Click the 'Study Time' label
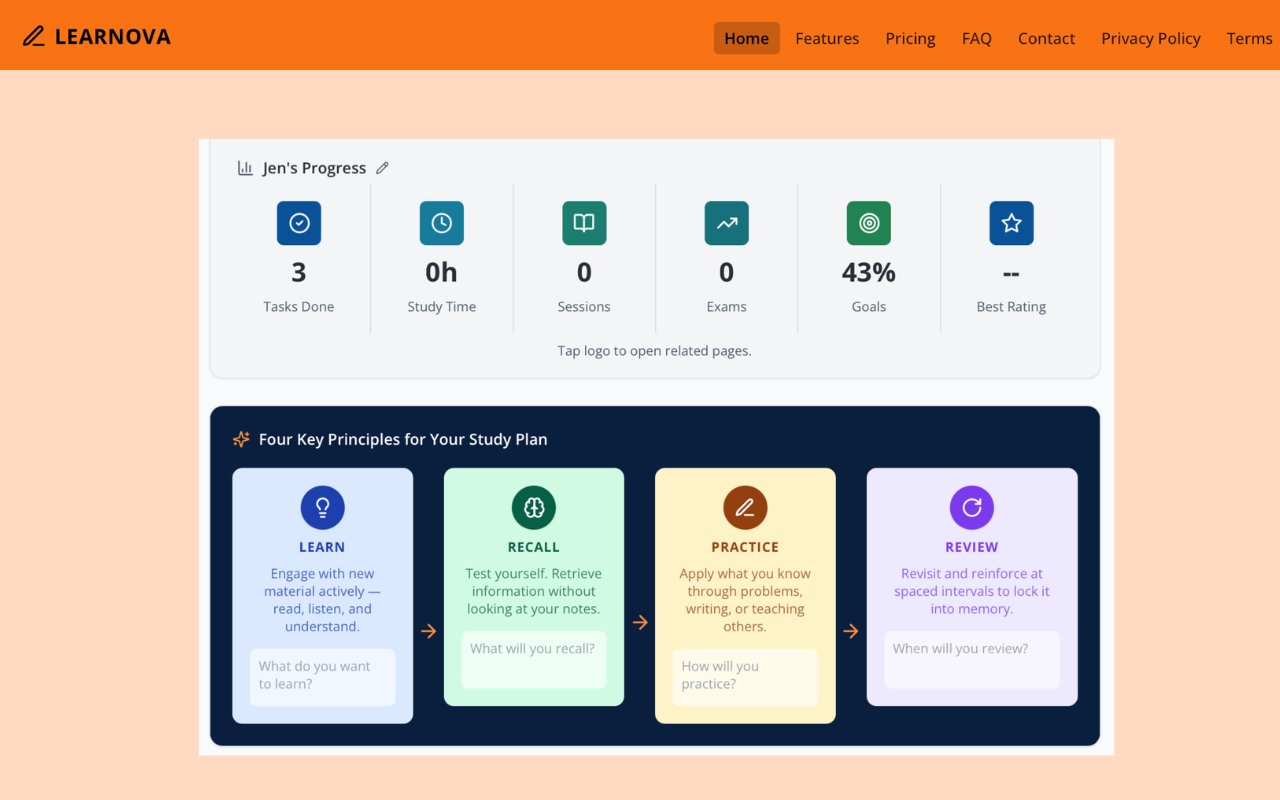 click(442, 307)
